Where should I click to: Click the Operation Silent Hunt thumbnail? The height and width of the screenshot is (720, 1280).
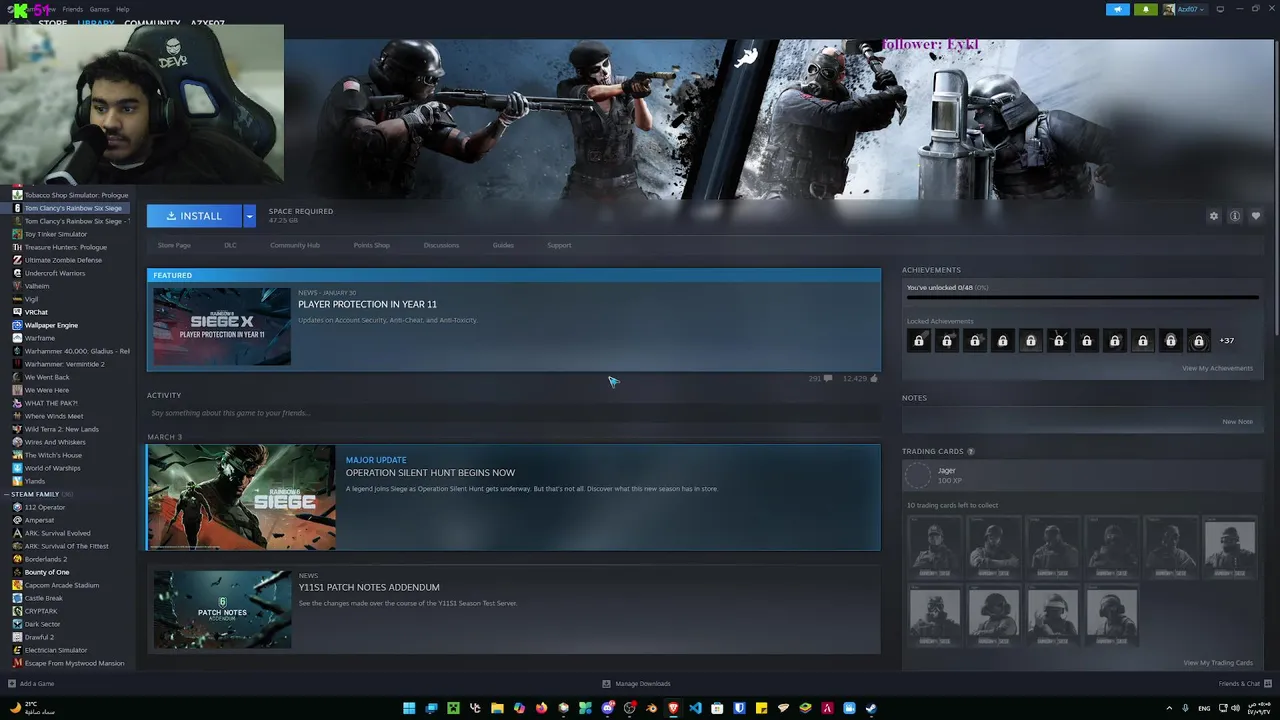click(241, 498)
